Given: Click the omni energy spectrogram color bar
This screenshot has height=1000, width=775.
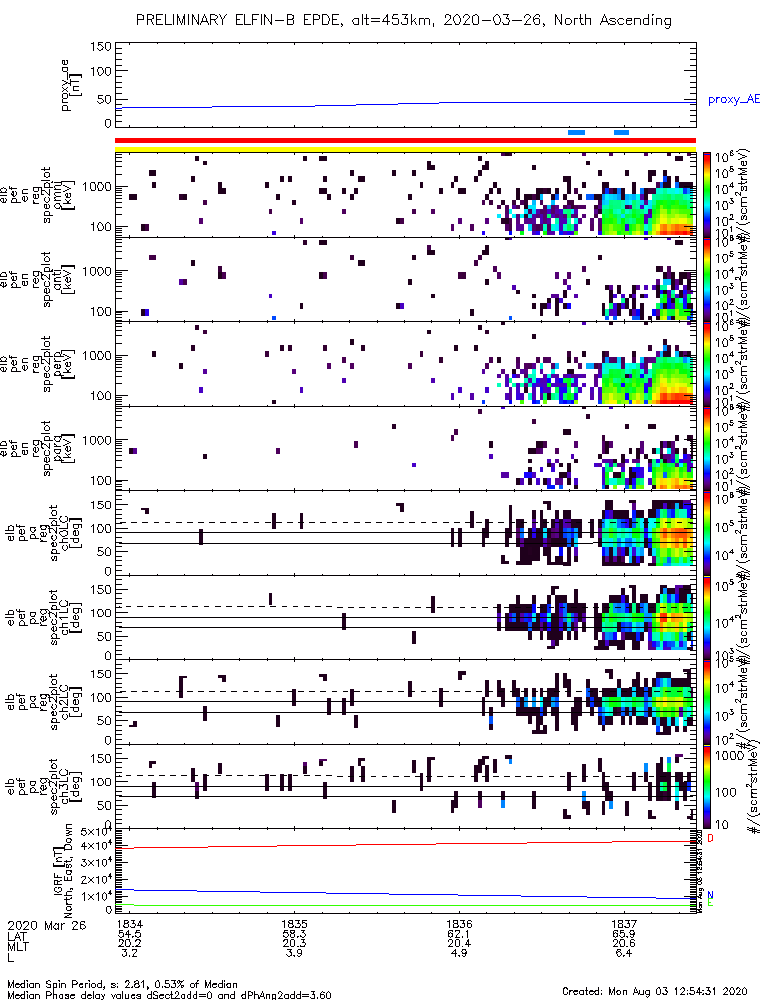Looking at the screenshot, I should coord(707,195).
